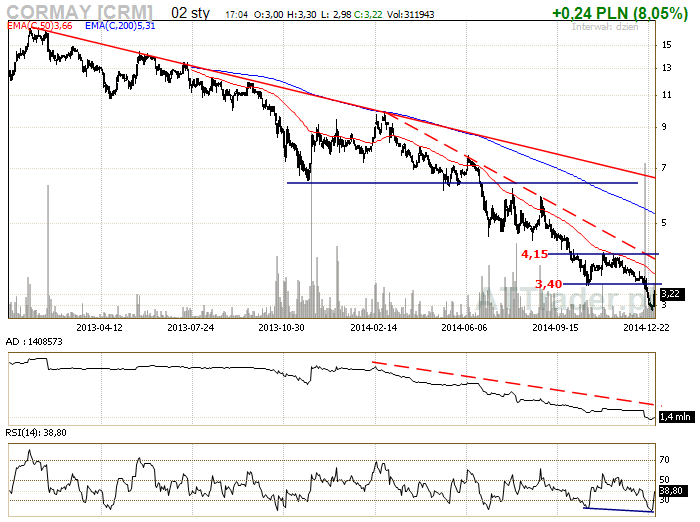This screenshot has width=700, height=522.
Task: Click the 4,15 resistance level label
Action: pyautogui.click(x=534, y=254)
